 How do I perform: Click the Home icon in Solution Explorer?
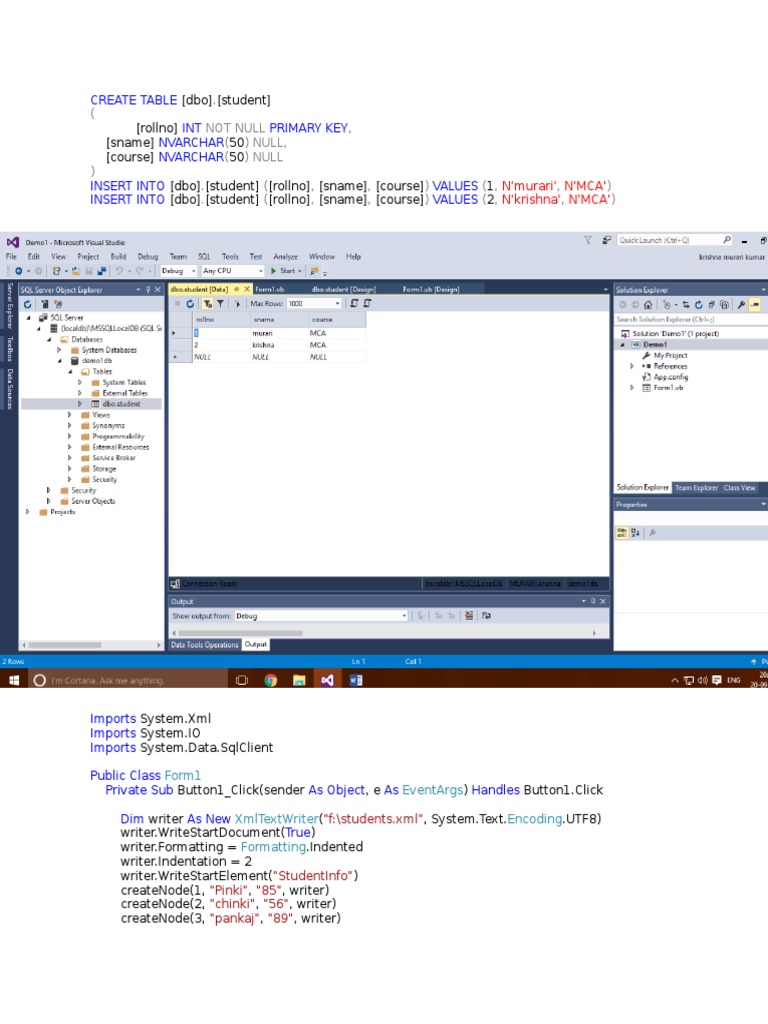pyautogui.click(x=648, y=304)
